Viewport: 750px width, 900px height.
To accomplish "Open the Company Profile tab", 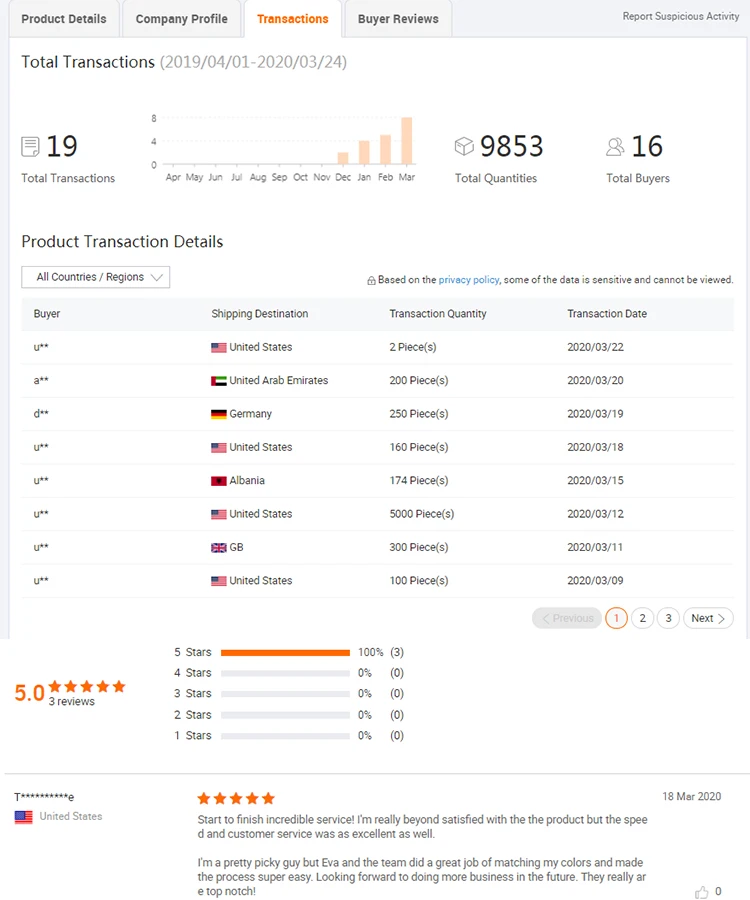I will coord(181,19).
